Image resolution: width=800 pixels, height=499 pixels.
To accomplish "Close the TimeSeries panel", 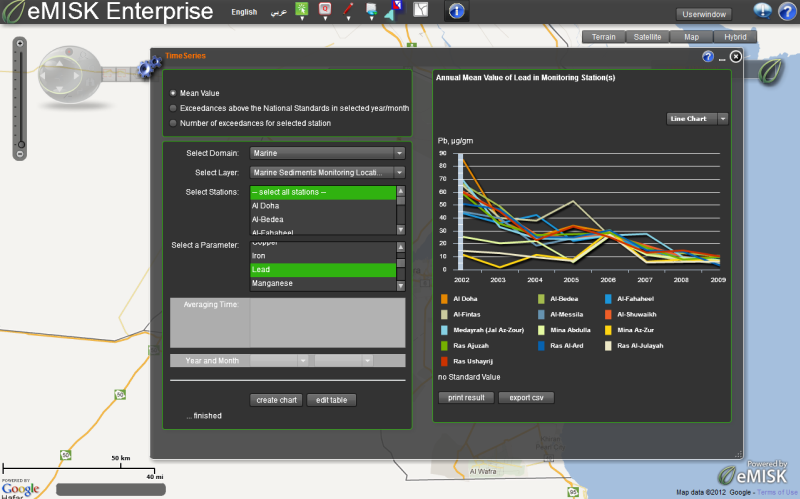I will tap(735, 57).
